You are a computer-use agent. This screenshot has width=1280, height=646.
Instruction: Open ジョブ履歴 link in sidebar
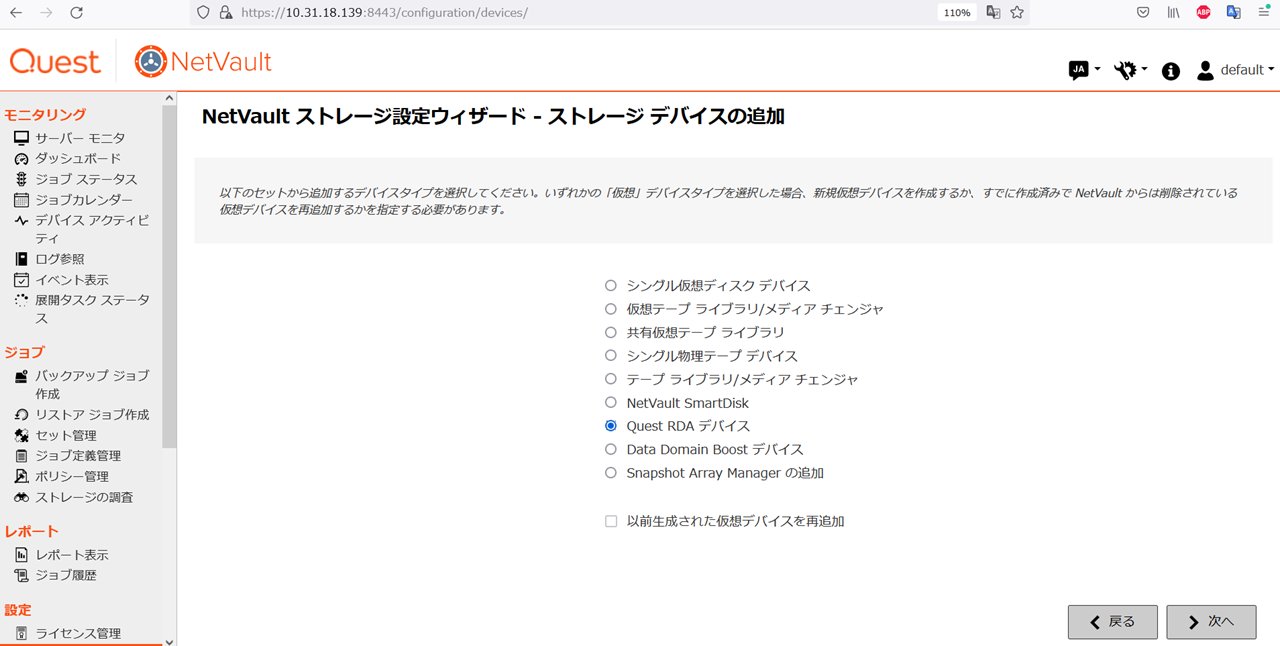(66, 575)
